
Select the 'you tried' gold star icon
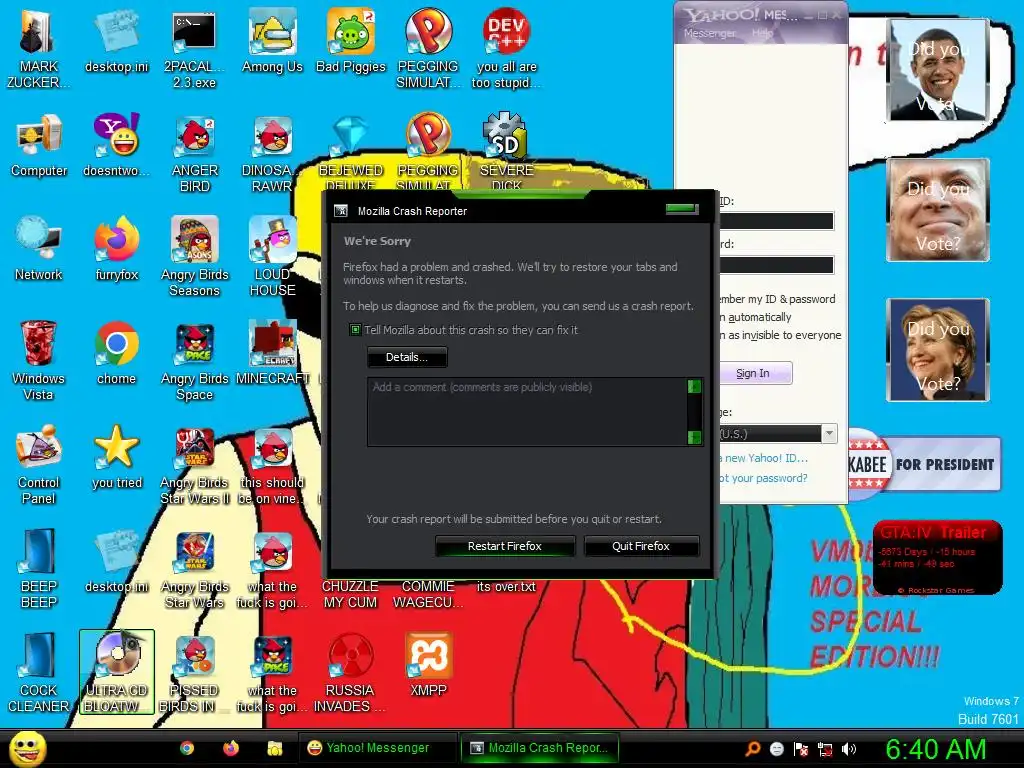pyautogui.click(x=116, y=456)
